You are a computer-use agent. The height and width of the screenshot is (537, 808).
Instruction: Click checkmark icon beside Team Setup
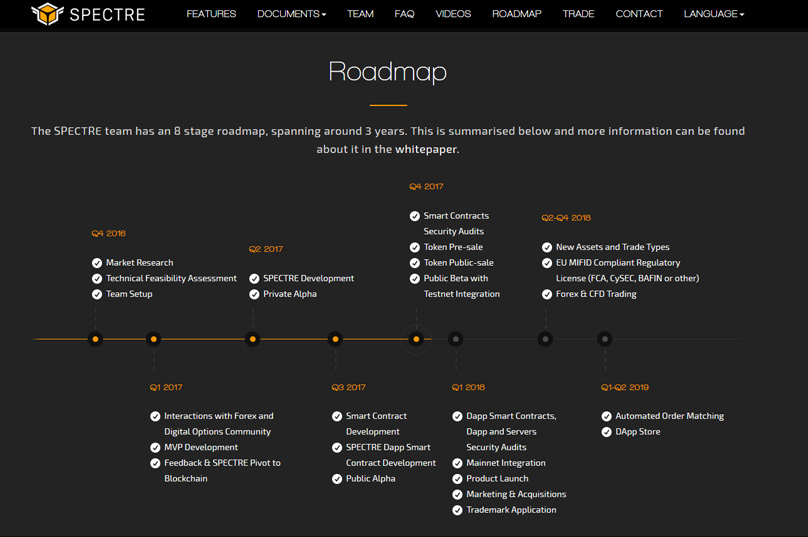97,294
